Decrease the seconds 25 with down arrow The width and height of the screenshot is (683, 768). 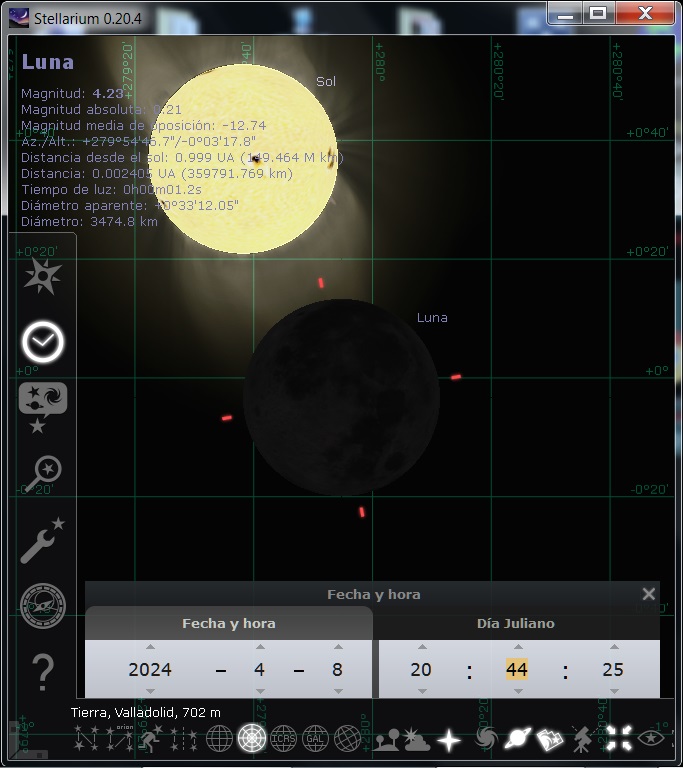[614, 691]
